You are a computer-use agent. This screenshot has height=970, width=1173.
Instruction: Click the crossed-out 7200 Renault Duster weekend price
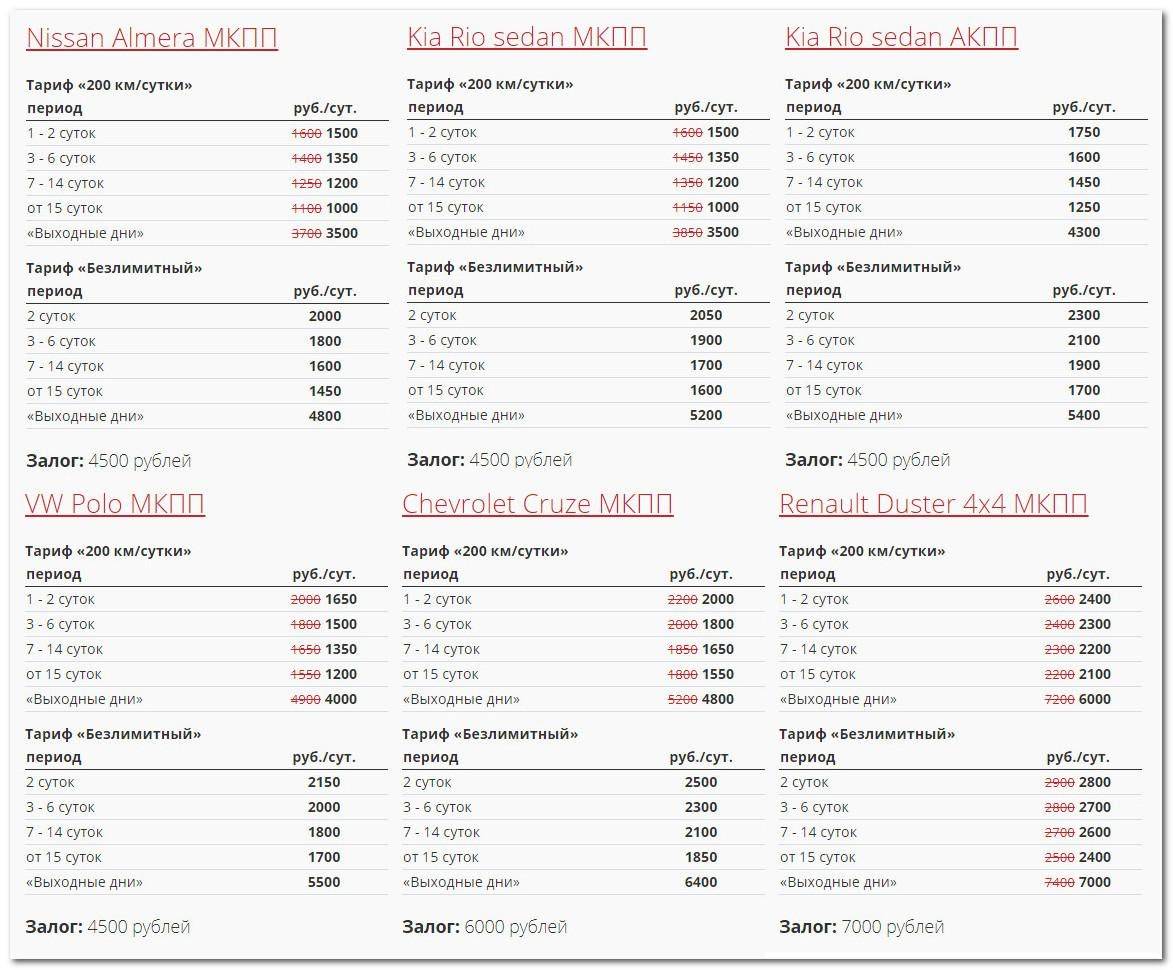click(1059, 699)
